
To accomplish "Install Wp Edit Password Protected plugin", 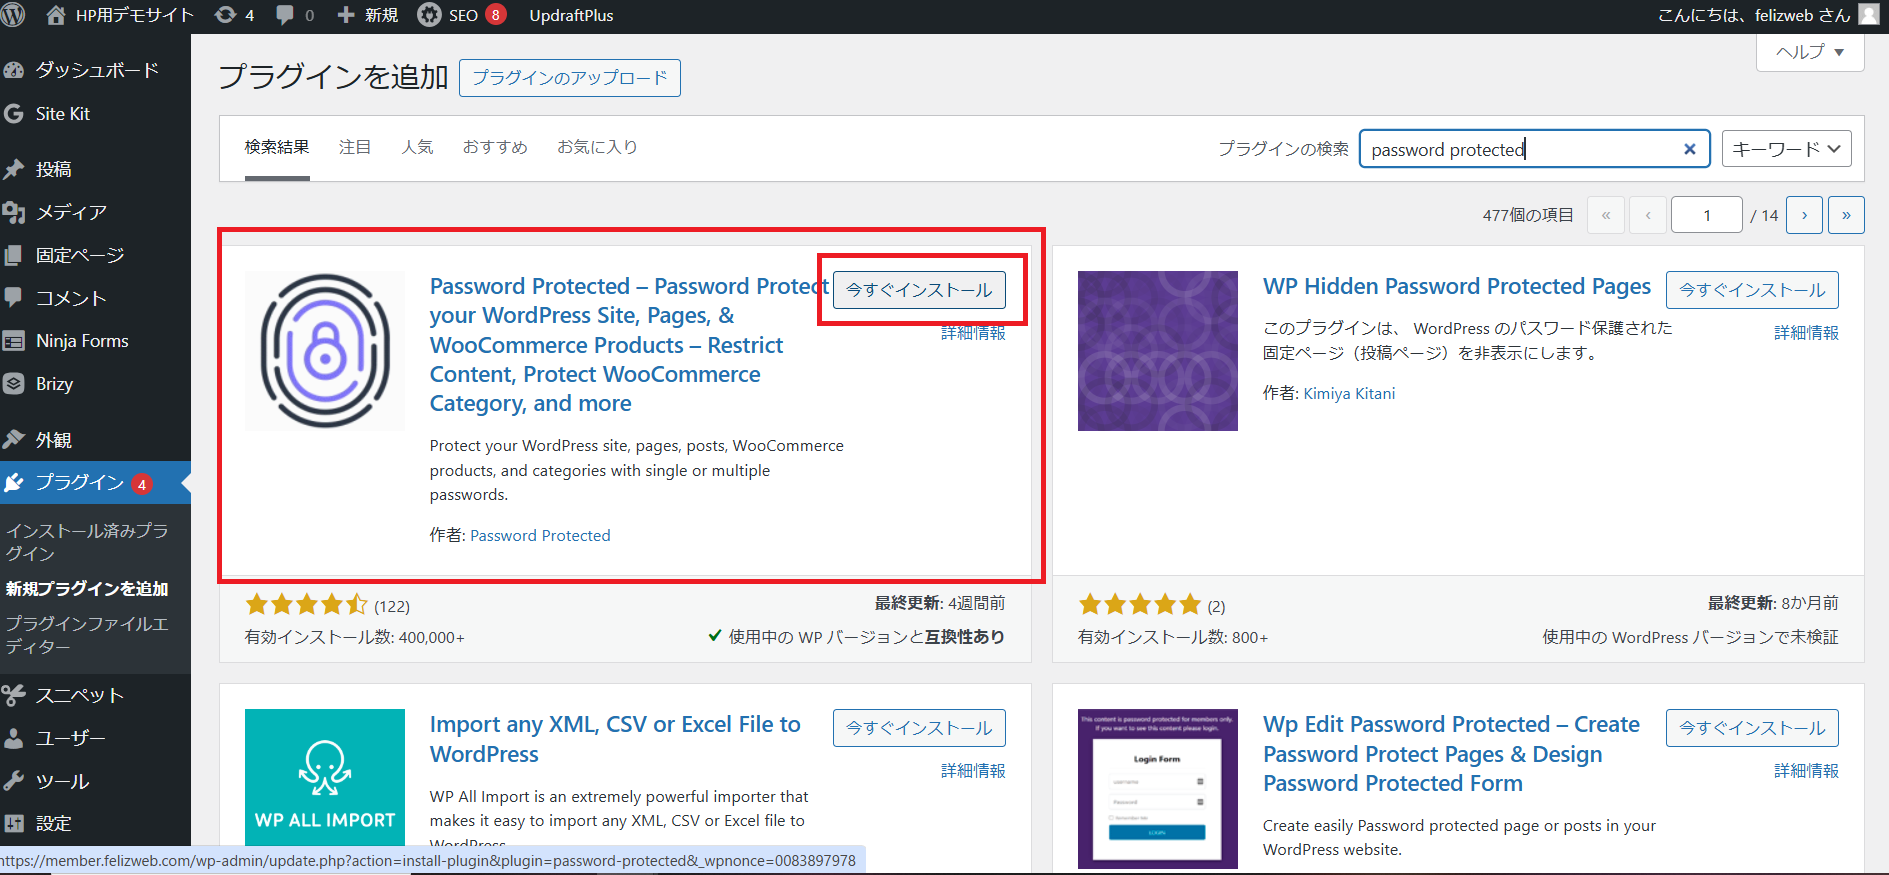I will tap(1752, 728).
